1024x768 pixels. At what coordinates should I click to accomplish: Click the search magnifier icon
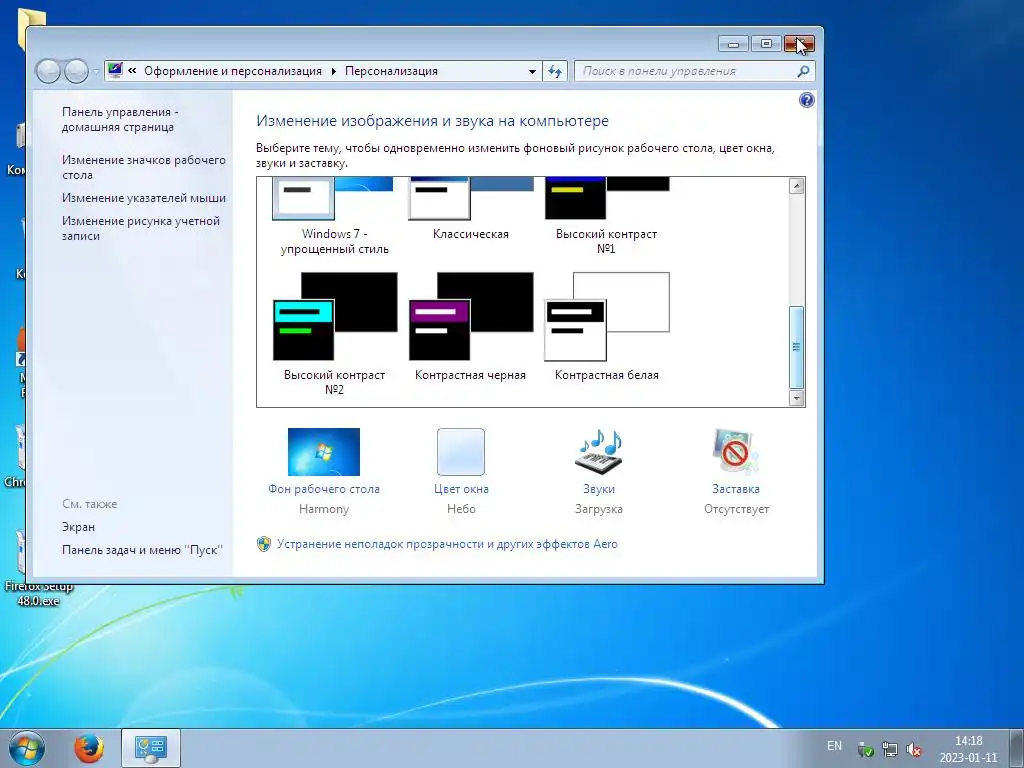click(x=803, y=71)
